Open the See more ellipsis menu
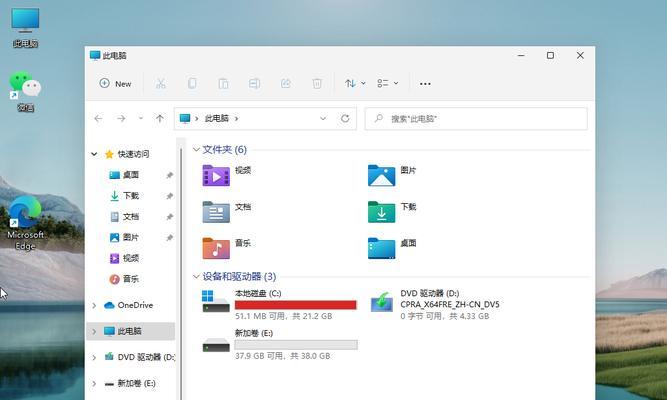Viewport: 667px width, 400px height. point(425,84)
